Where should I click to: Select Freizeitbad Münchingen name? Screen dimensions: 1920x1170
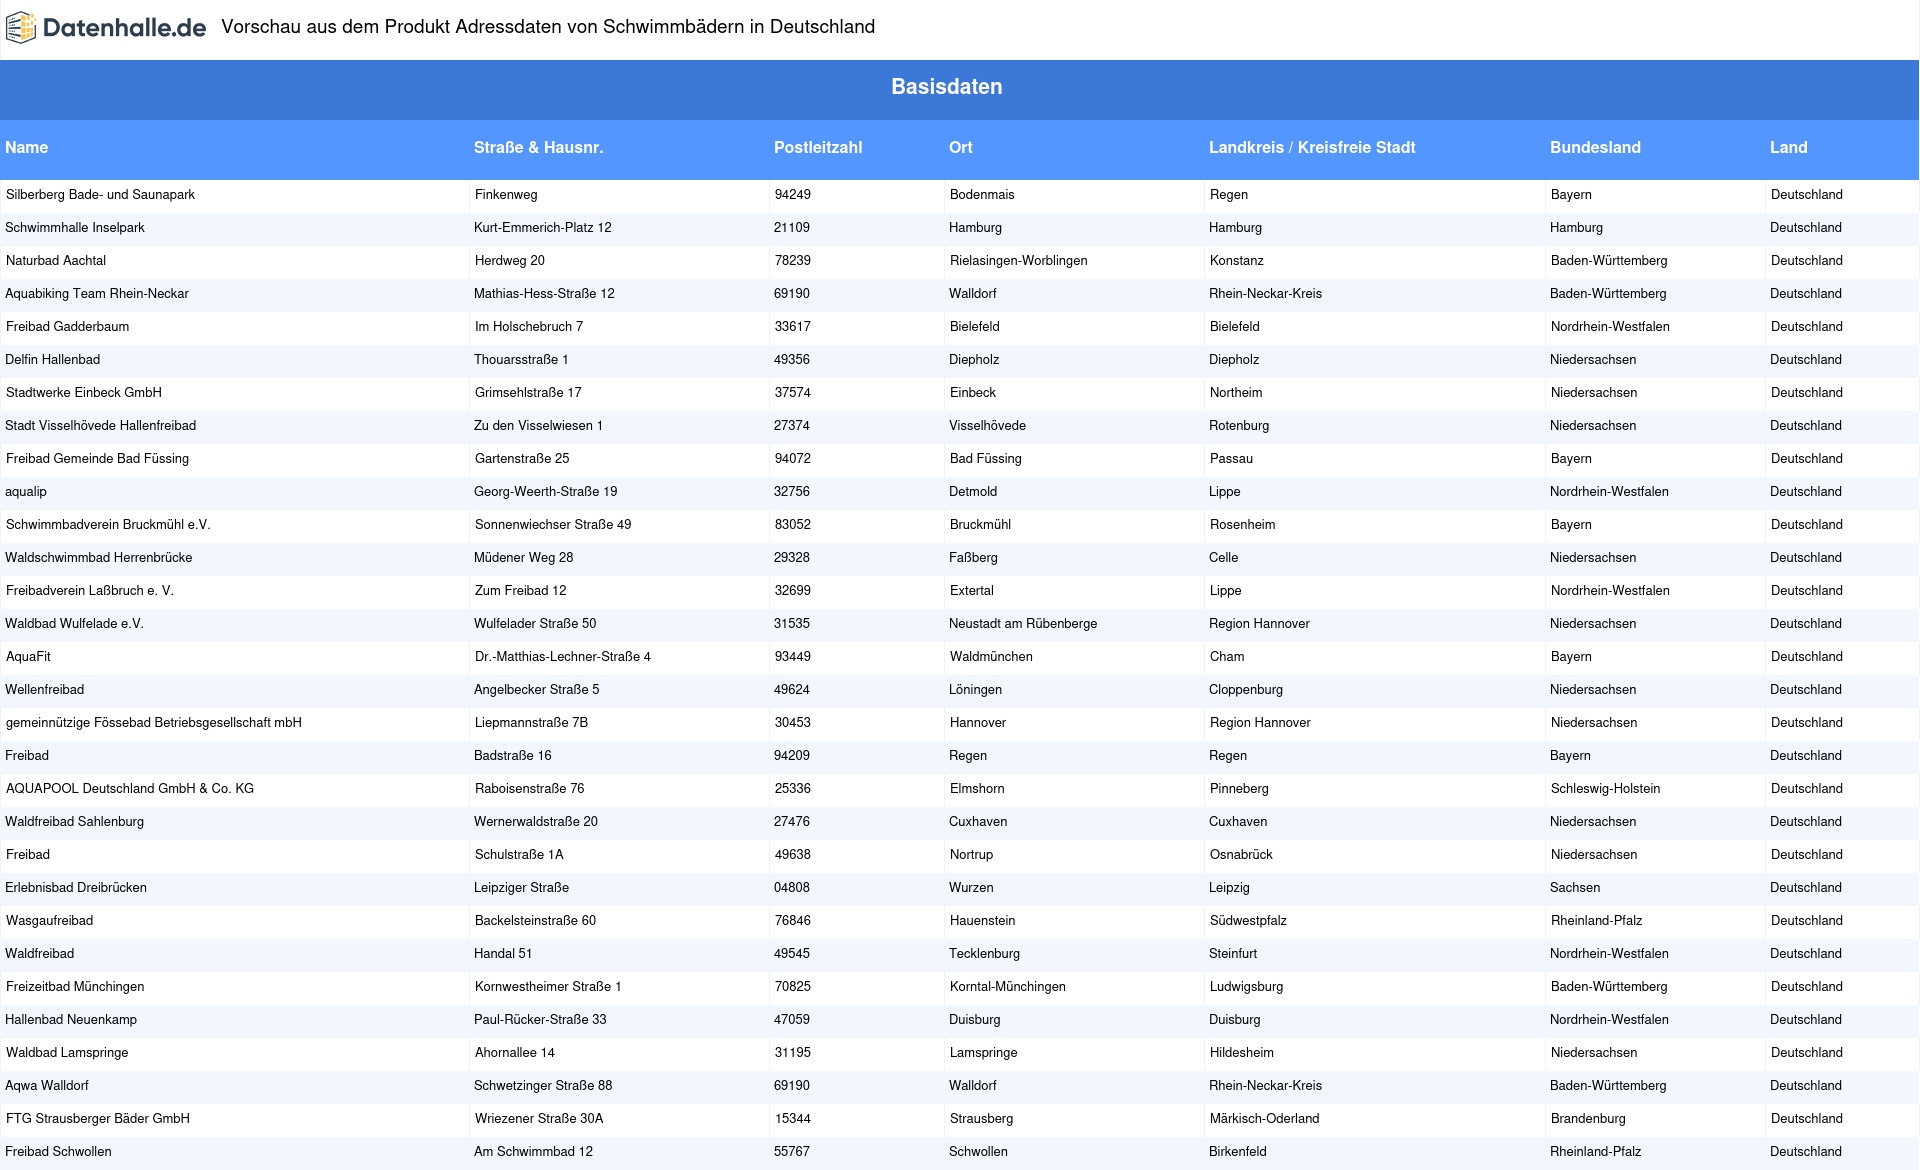(75, 987)
